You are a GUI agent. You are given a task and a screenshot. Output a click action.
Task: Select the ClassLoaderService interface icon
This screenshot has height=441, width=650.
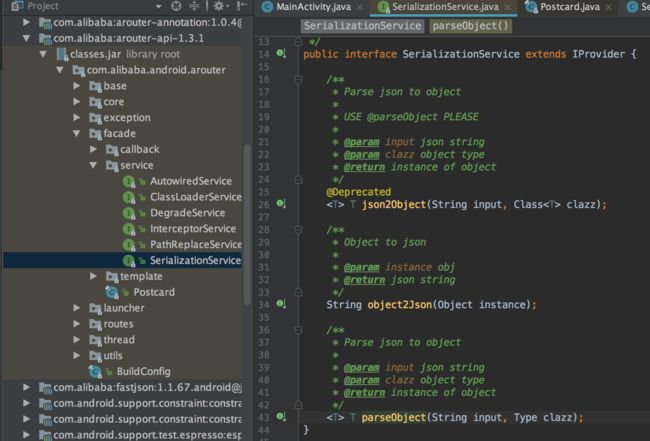point(129,197)
